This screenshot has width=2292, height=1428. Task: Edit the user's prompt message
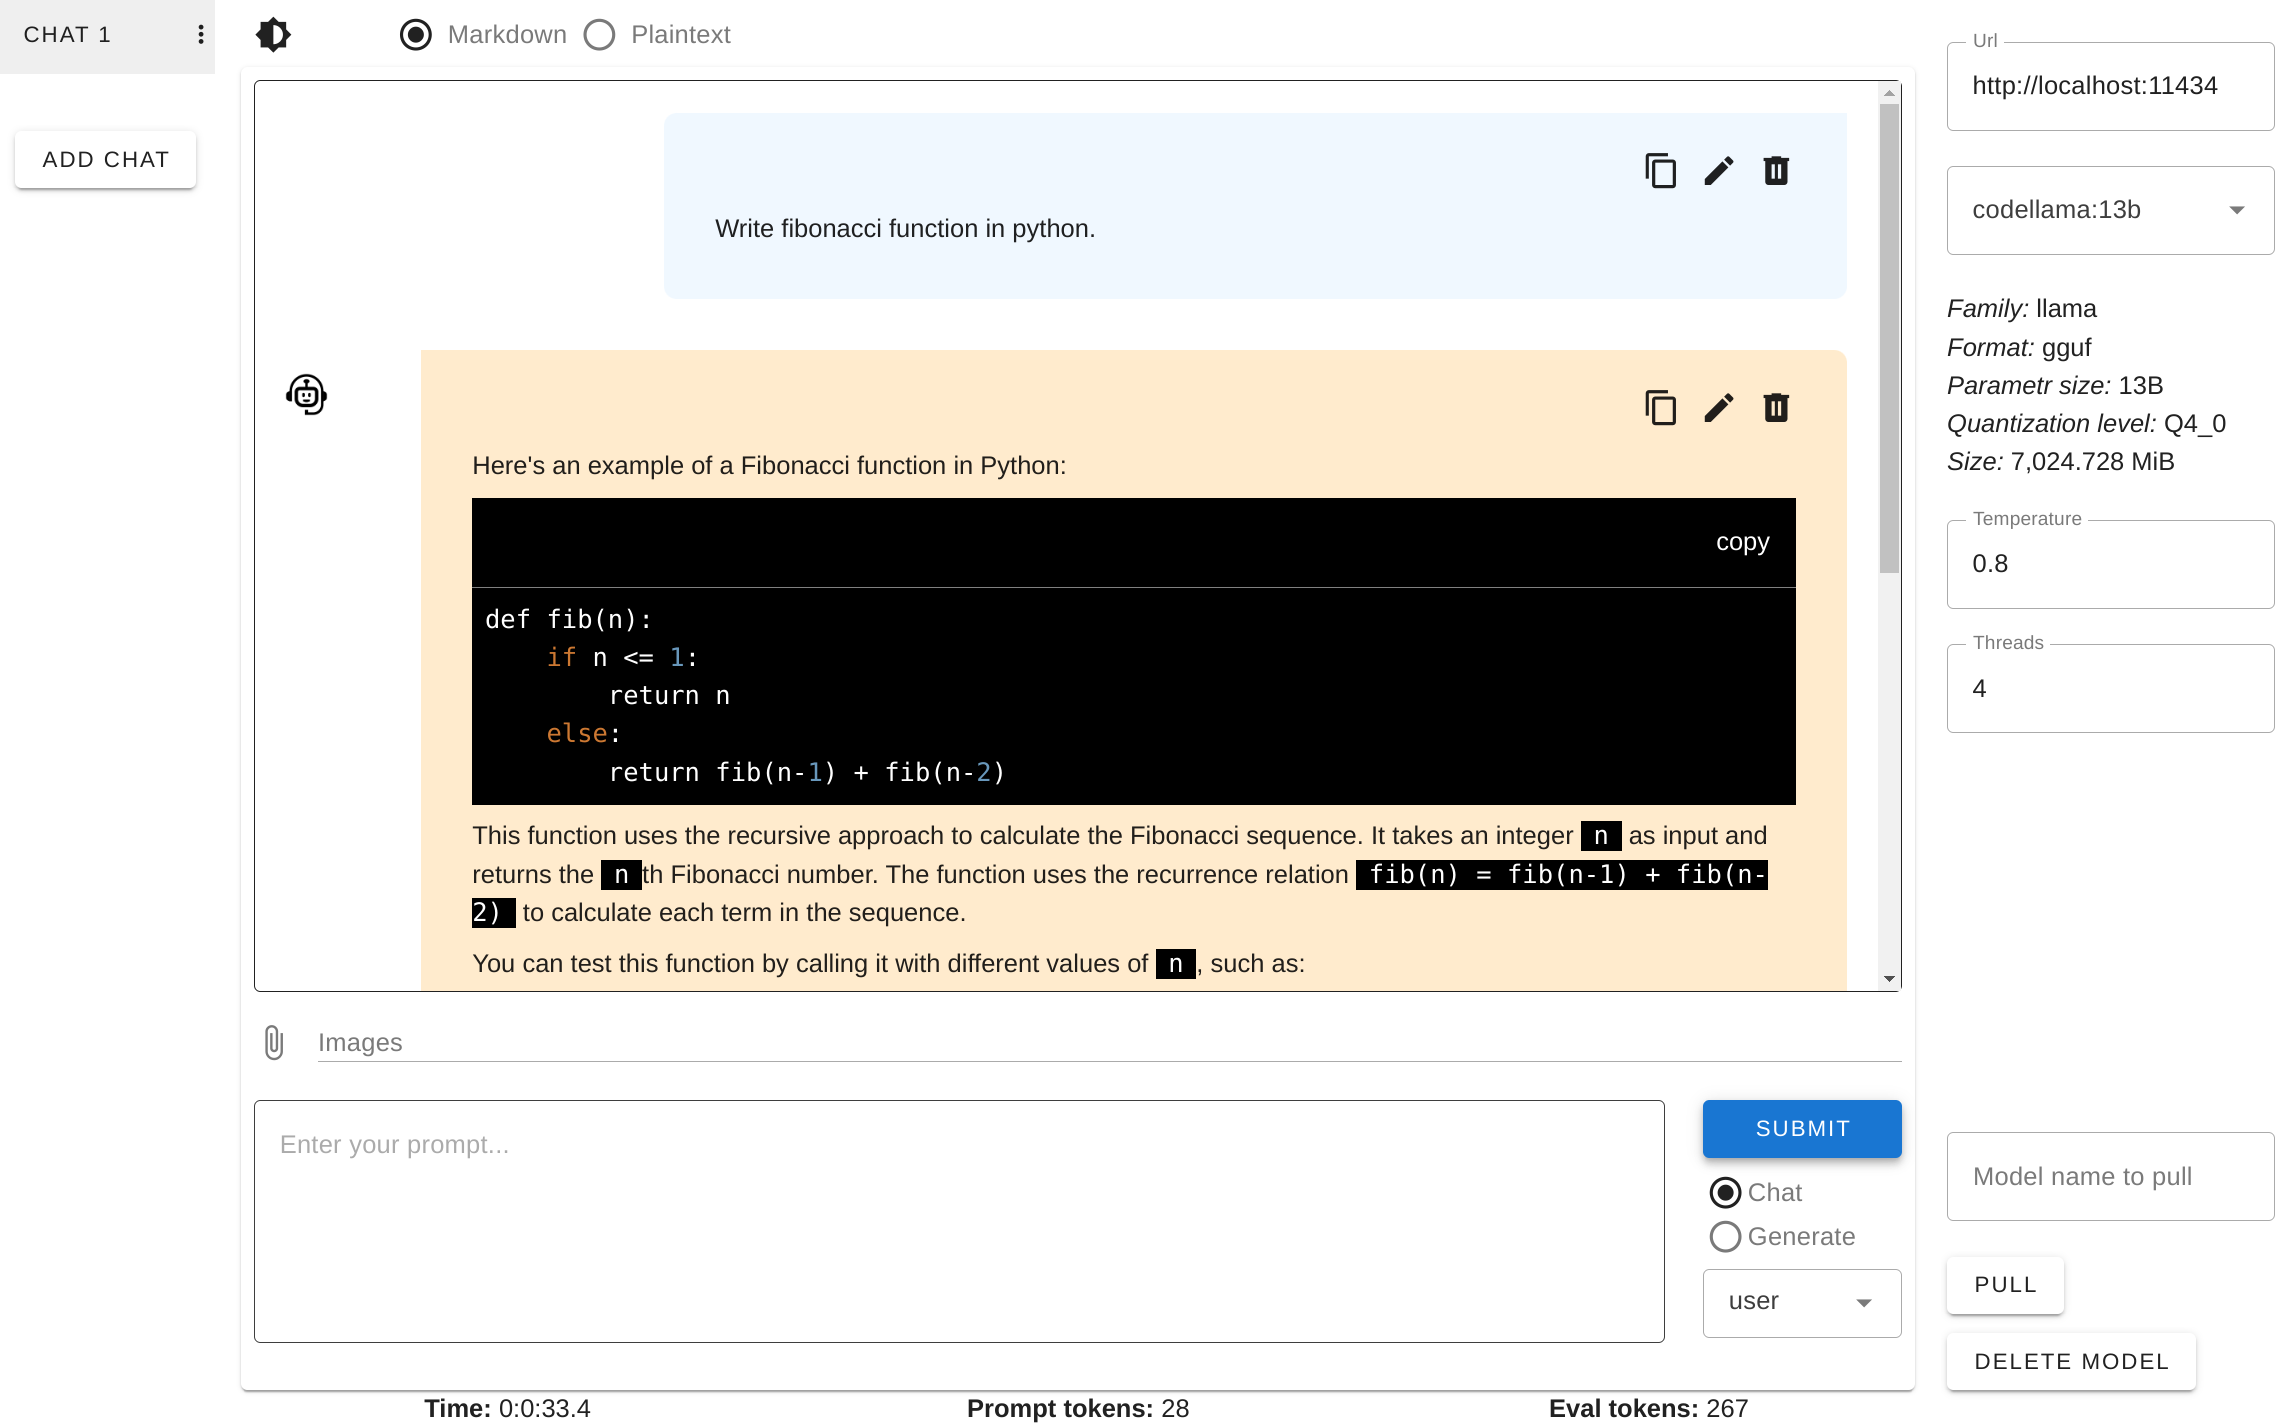tap(1718, 171)
